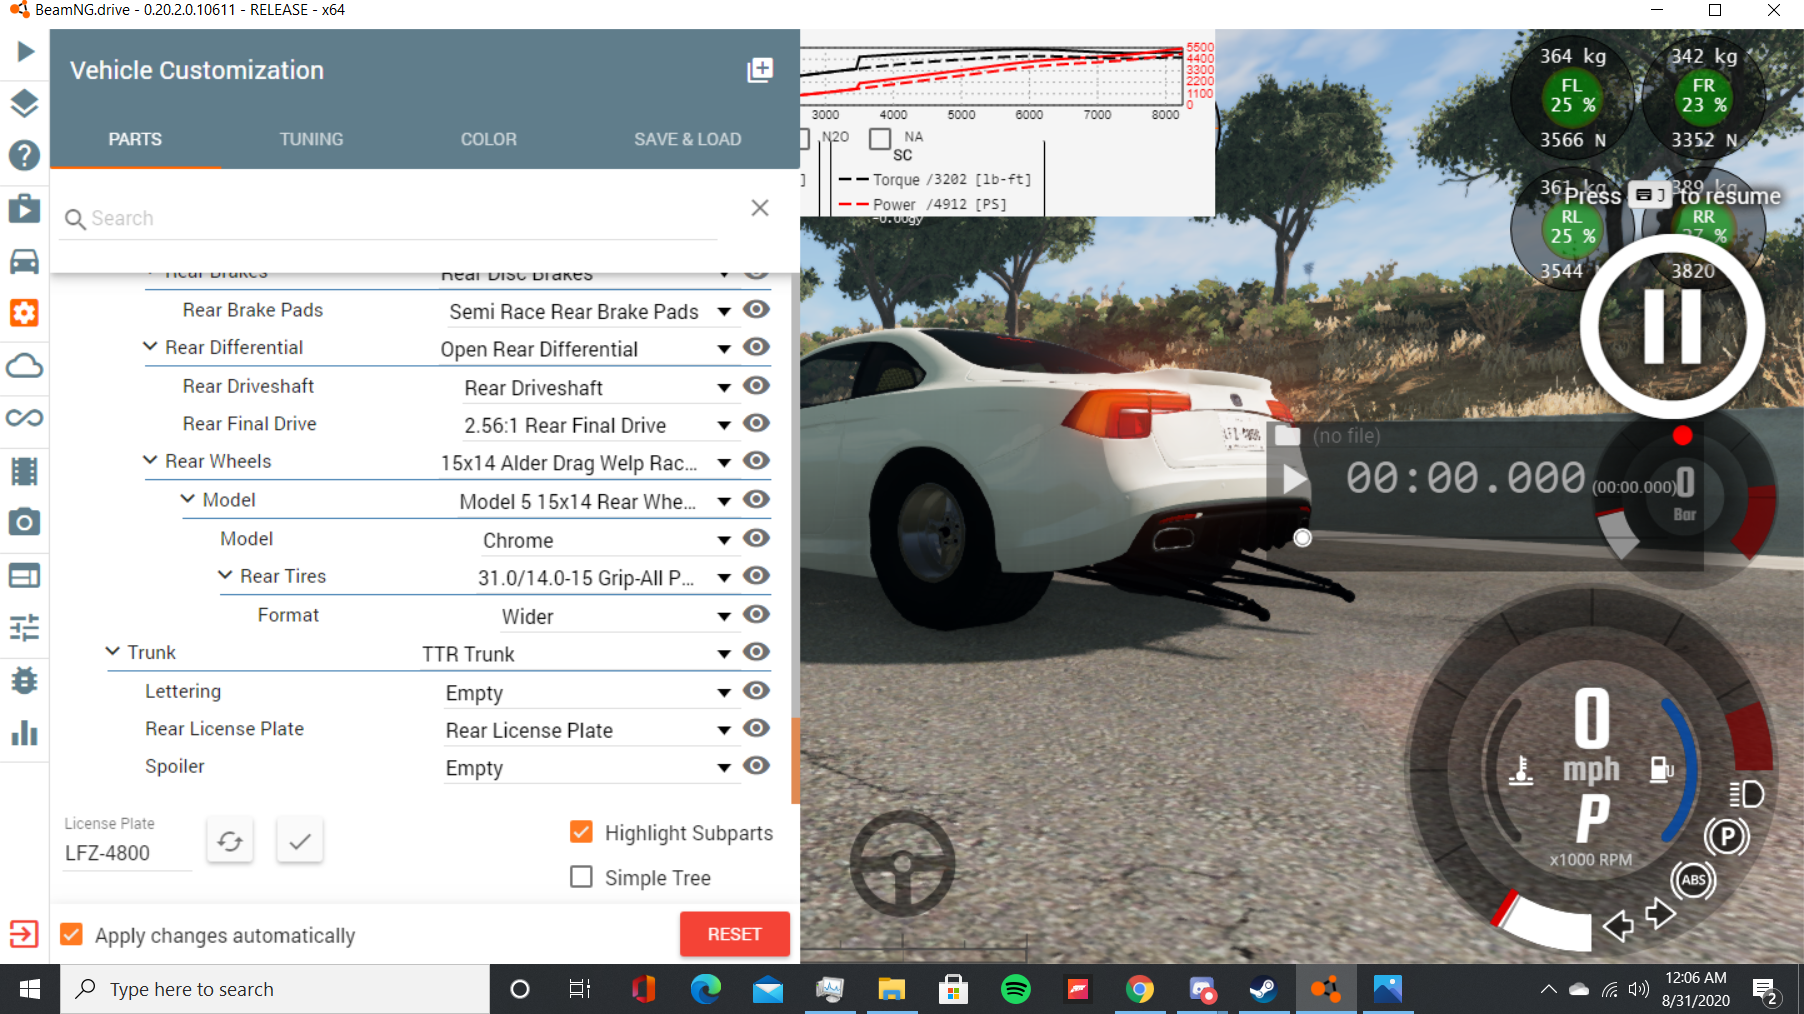Click the exit icon at sidebar bottom
1804x1014 pixels.
24,934
